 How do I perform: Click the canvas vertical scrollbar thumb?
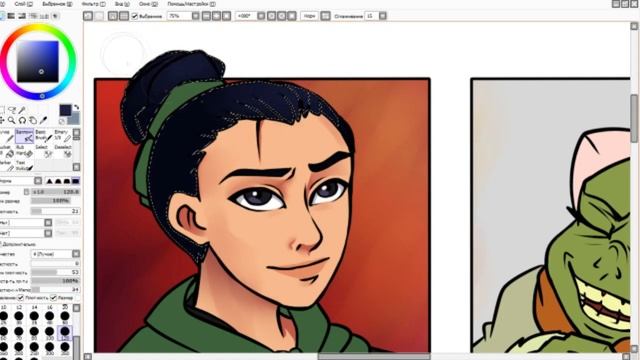point(634,118)
